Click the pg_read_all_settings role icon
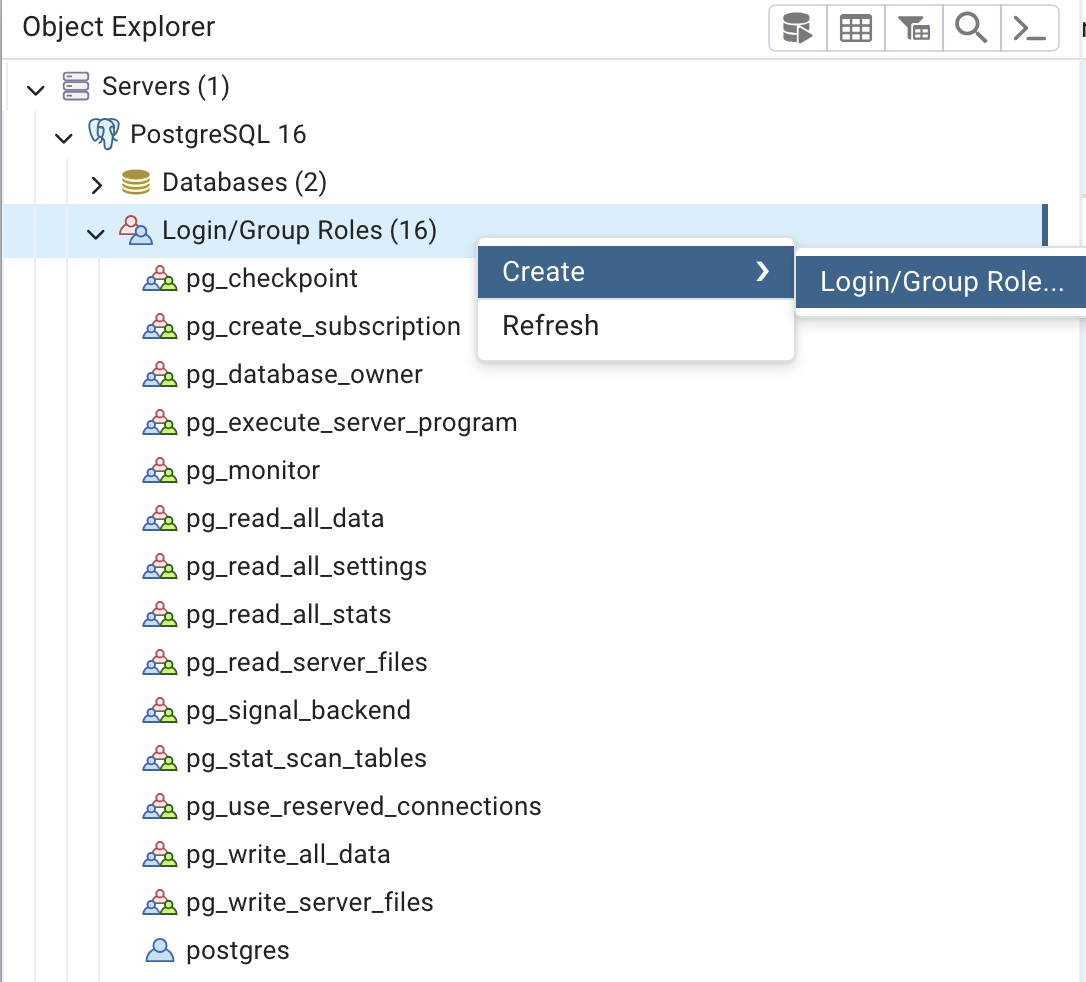 pos(160,566)
